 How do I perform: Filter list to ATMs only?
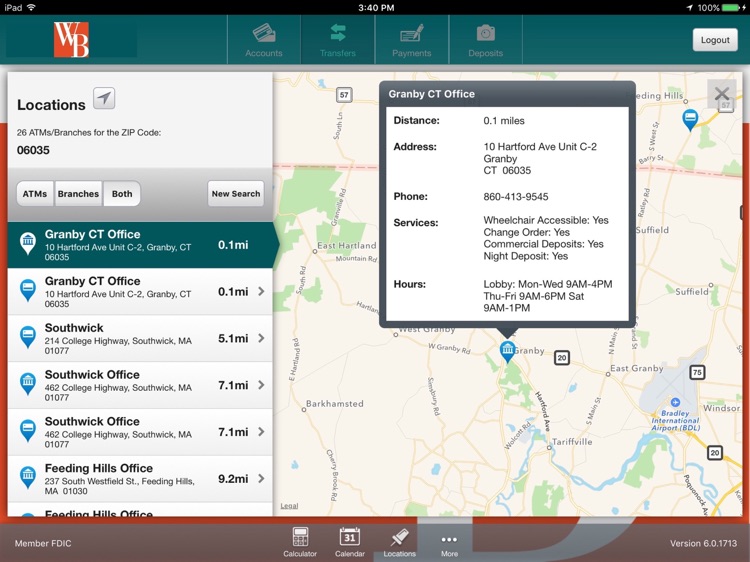tap(35, 194)
